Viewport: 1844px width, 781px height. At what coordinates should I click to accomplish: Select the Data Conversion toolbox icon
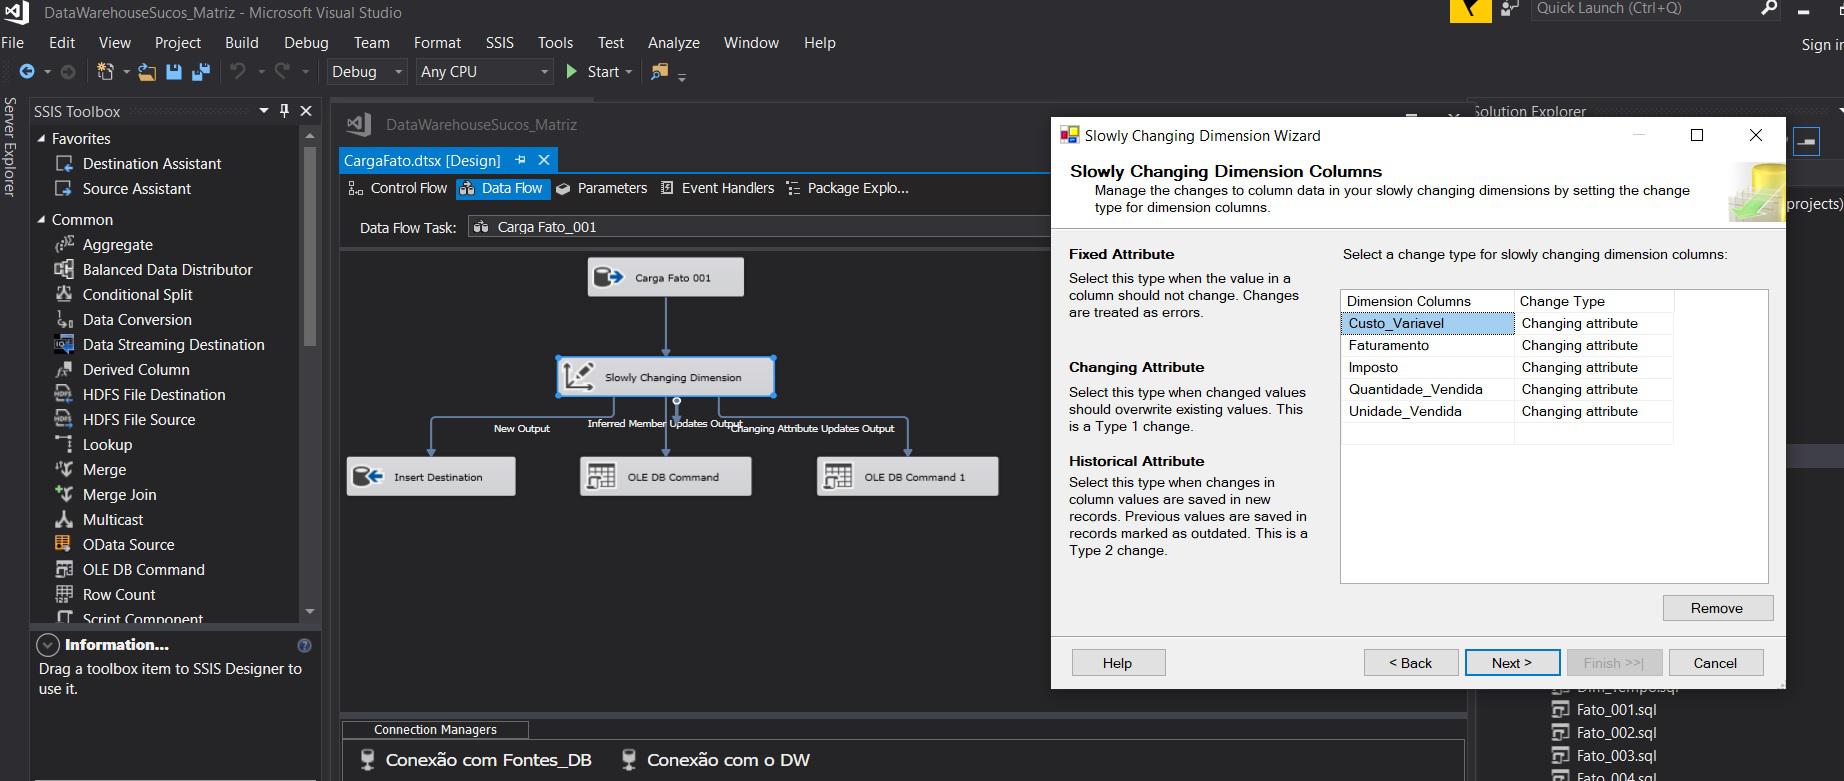[x=64, y=319]
